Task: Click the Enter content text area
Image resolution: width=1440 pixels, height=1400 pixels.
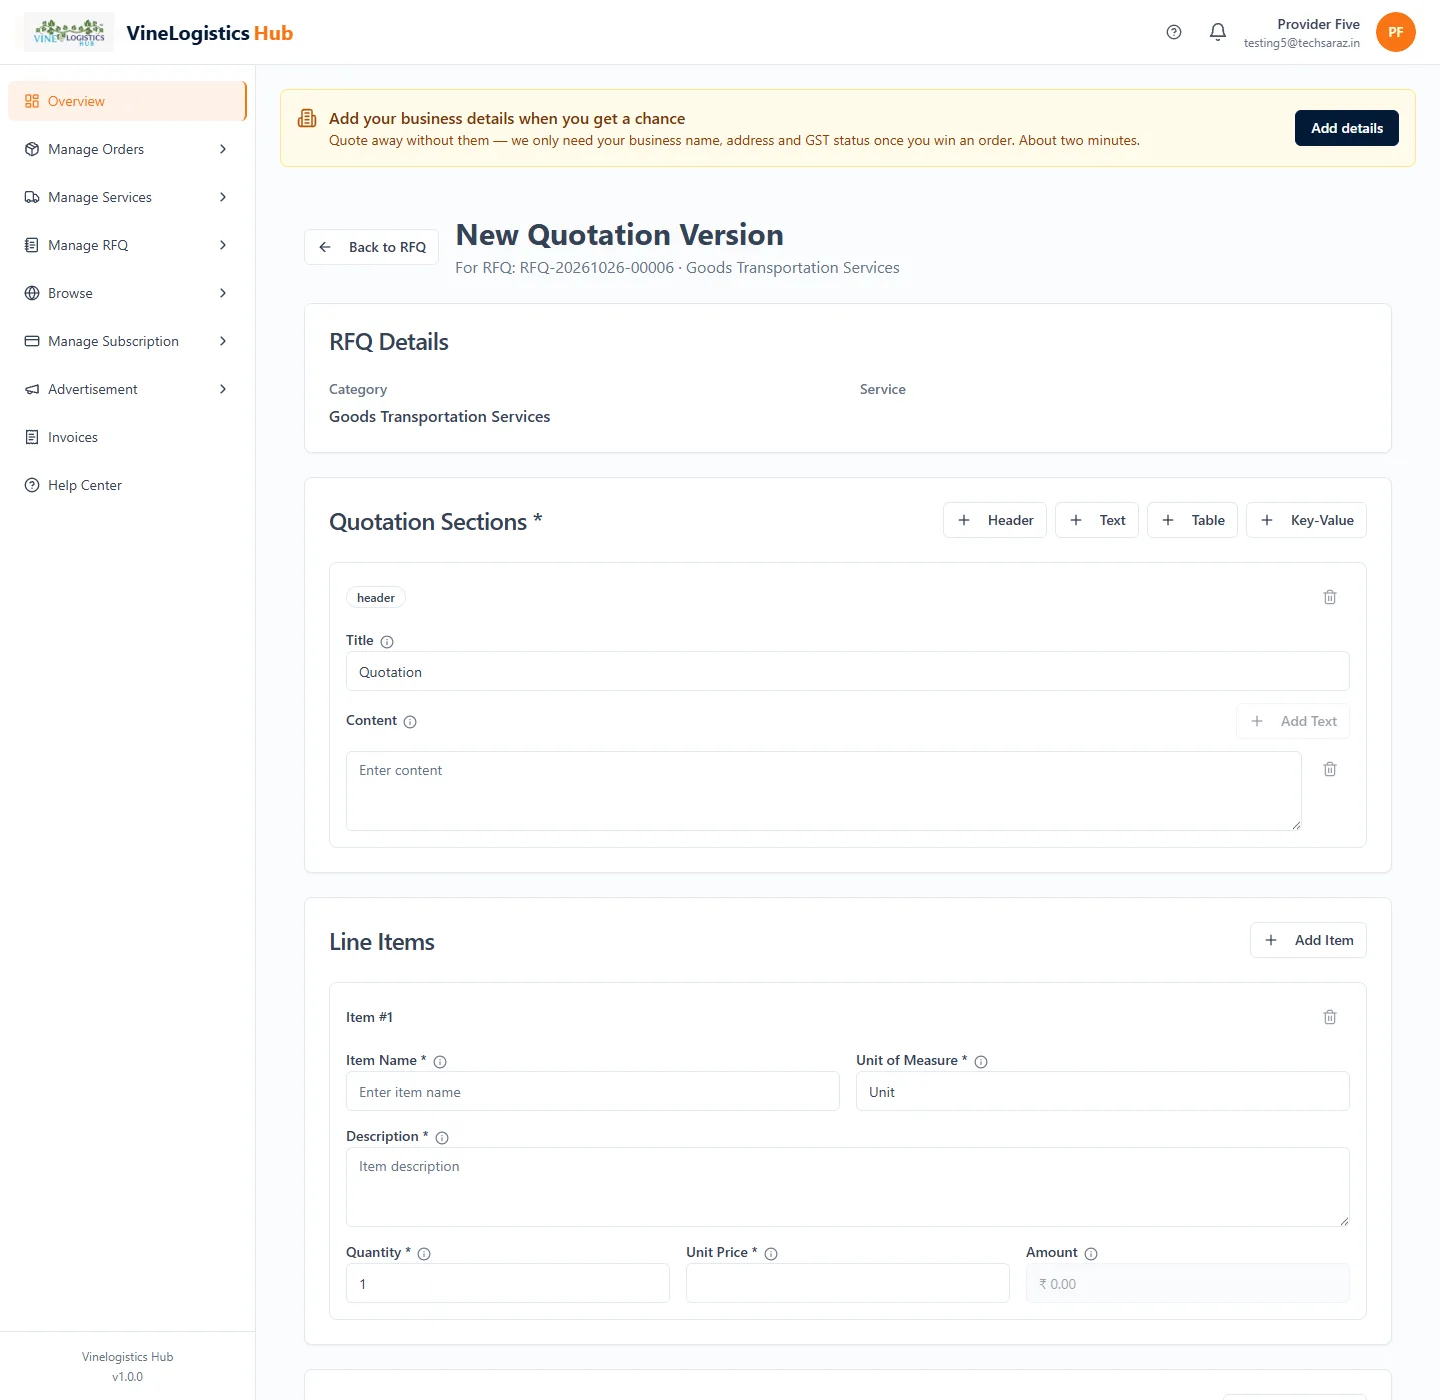Action: click(x=824, y=791)
